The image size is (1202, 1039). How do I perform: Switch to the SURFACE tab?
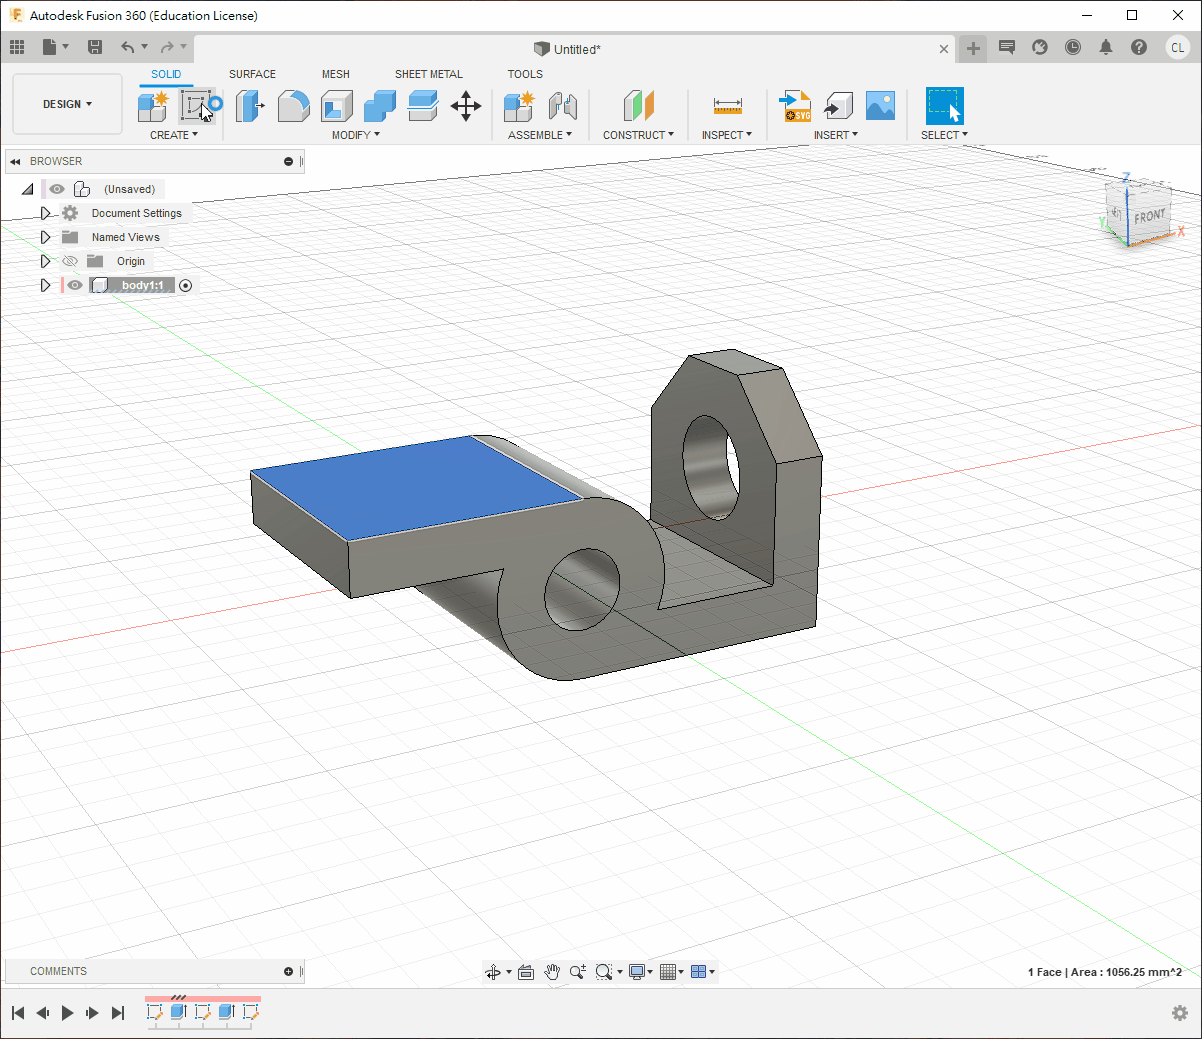pyautogui.click(x=252, y=74)
